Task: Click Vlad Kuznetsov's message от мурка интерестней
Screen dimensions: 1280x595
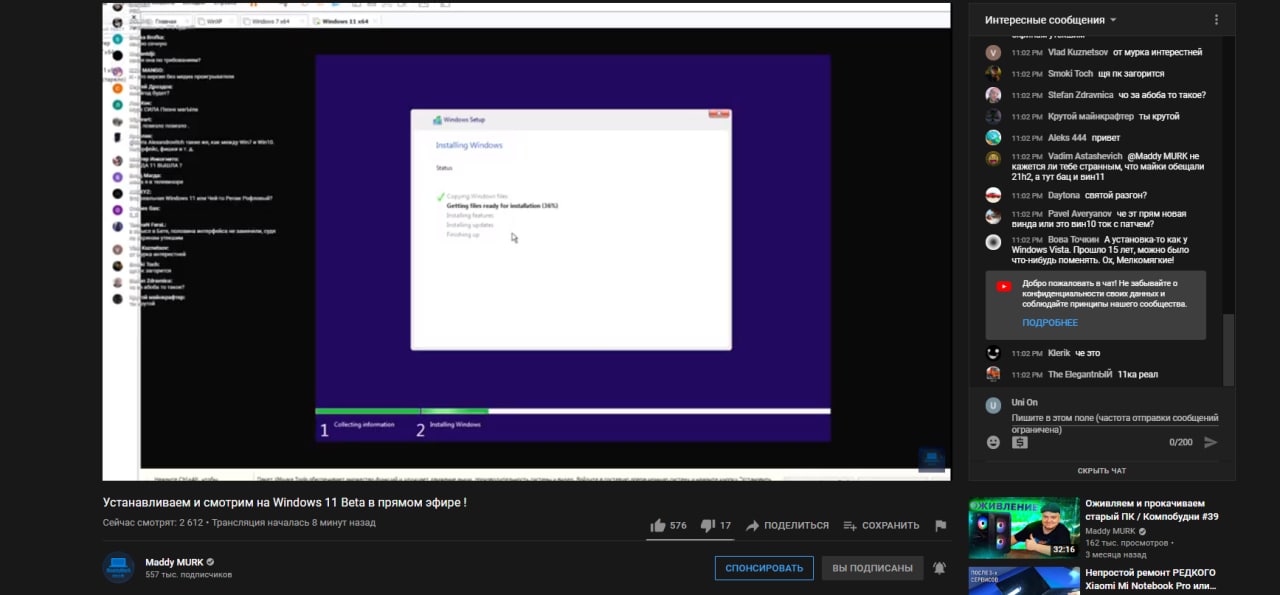Action: coord(1157,52)
